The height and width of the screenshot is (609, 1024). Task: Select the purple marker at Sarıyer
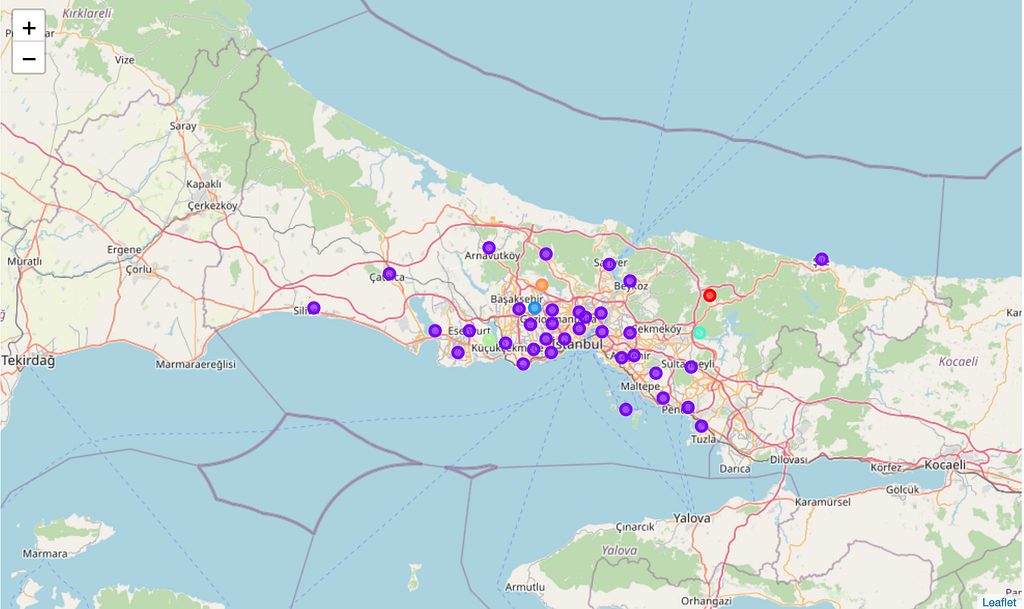click(609, 264)
